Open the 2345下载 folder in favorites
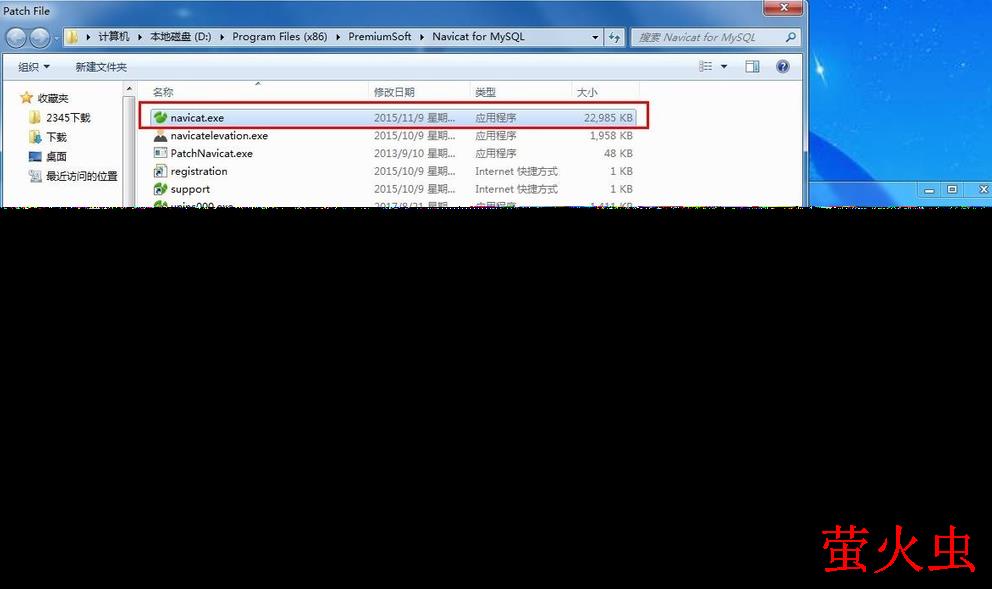The height and width of the screenshot is (589, 992). [67, 118]
